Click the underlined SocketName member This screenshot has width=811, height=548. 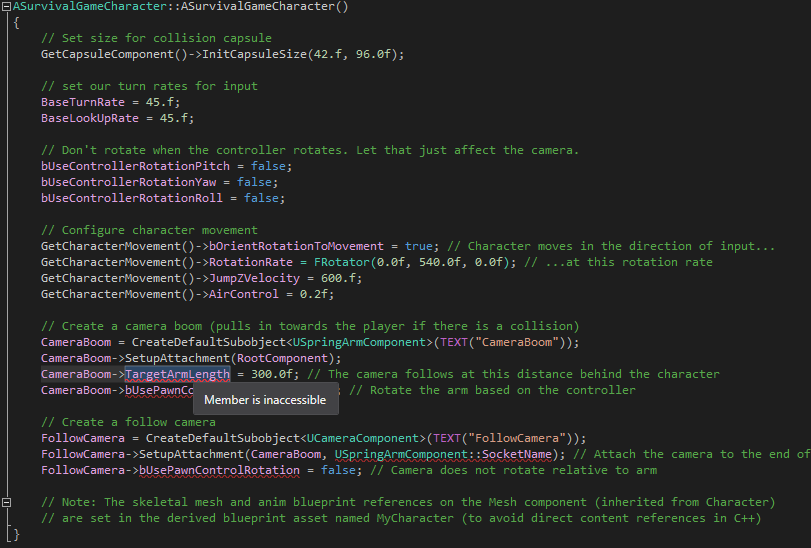517,454
